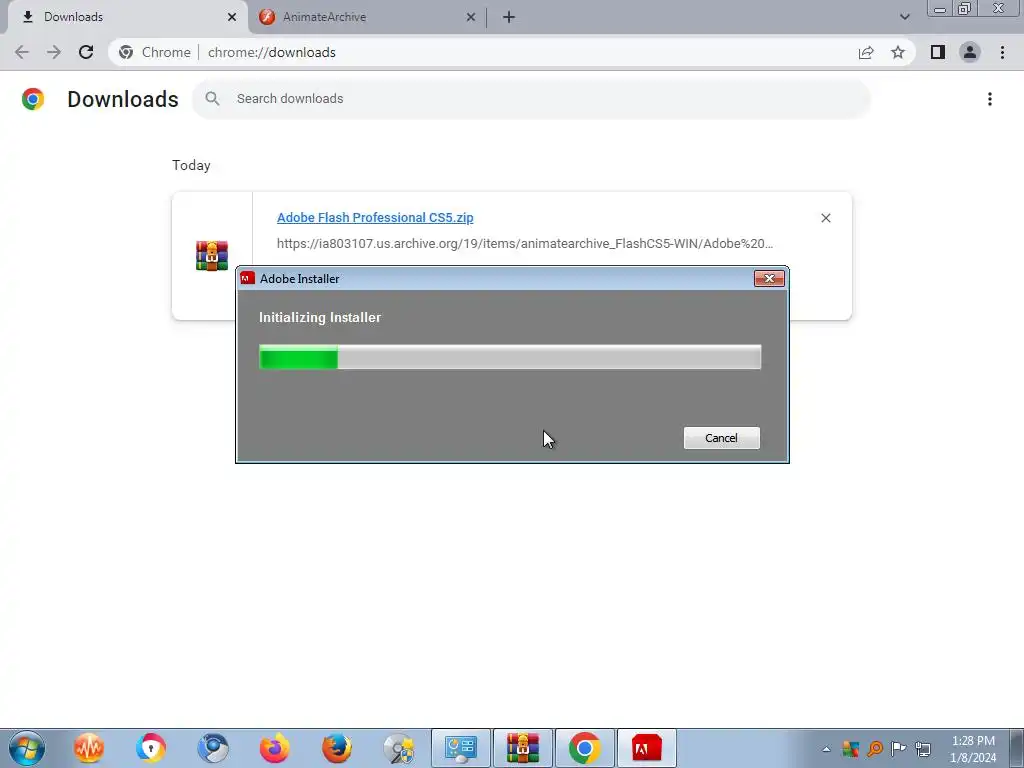Viewport: 1024px width, 768px height.
Task: Click the Adobe Installer title bar icon
Action: point(248,278)
